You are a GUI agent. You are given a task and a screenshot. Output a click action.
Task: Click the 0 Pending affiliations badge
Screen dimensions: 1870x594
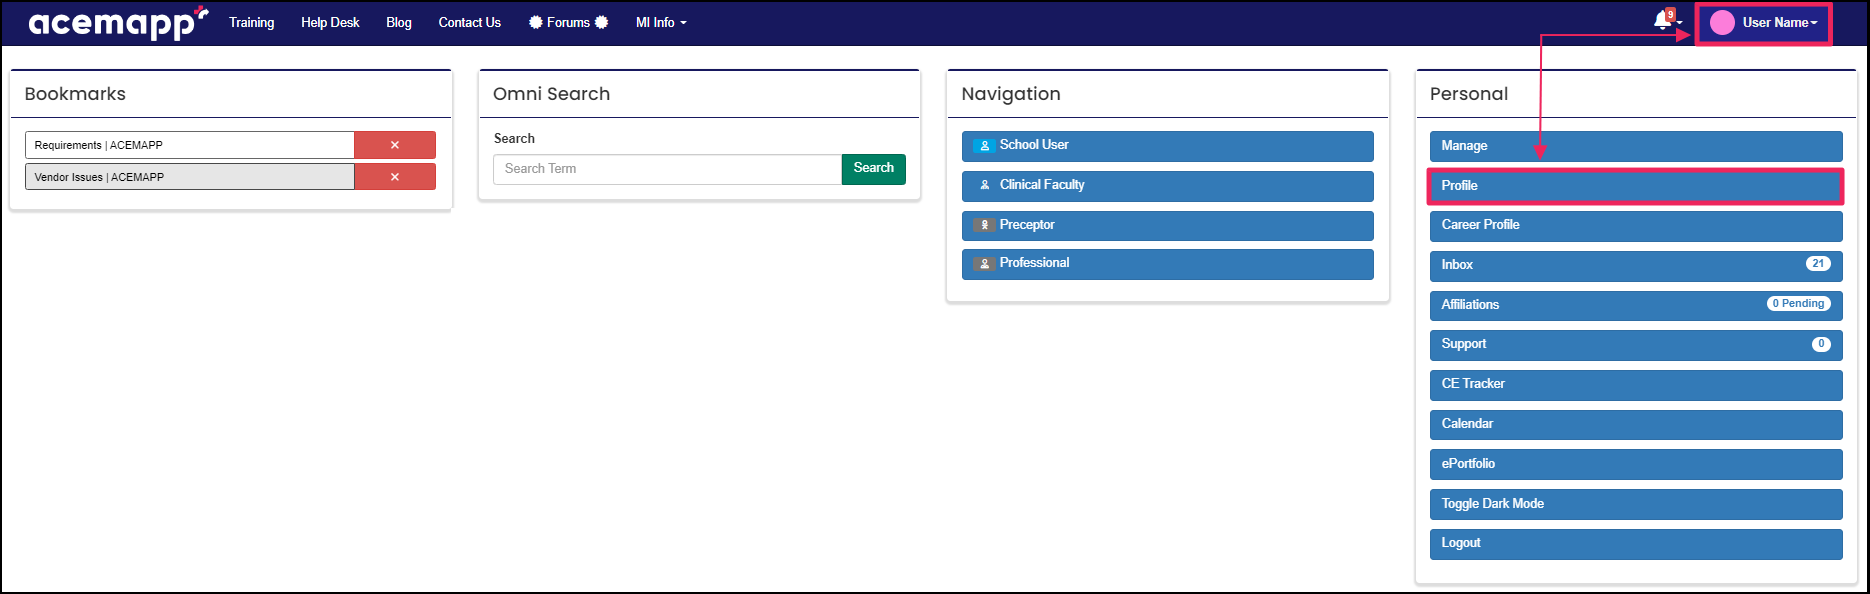(x=1799, y=304)
